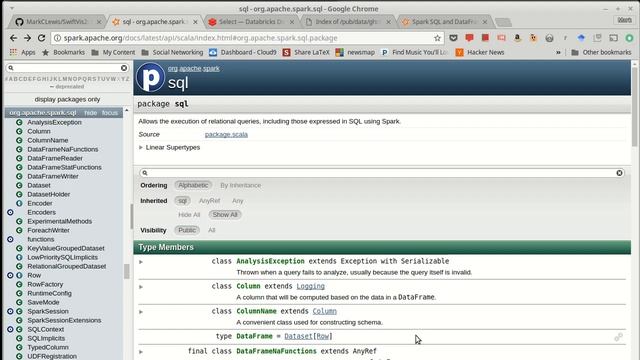Select KeyValueGroupedDataset in sidebar
The image size is (640, 360).
(x=66, y=248)
